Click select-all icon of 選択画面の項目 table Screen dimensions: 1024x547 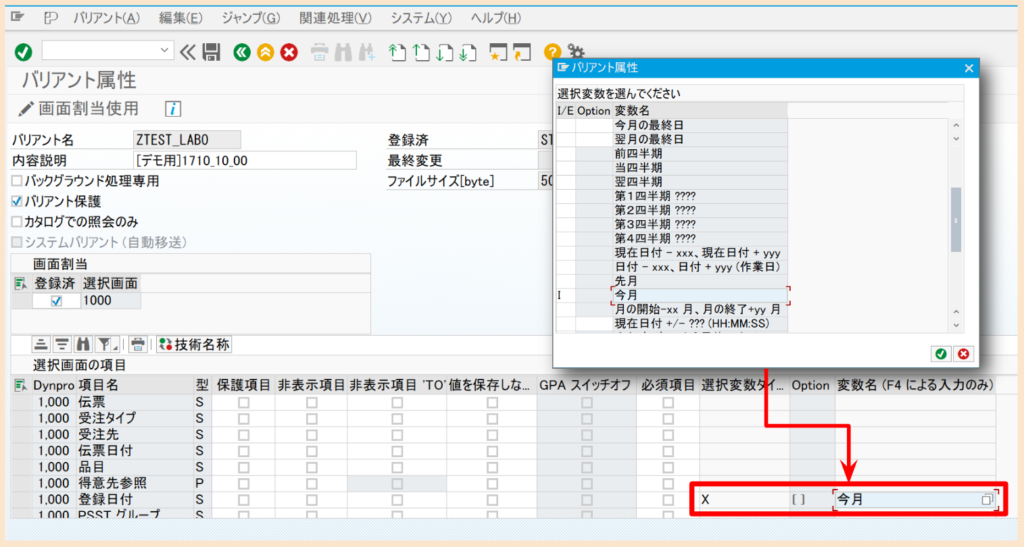(20, 386)
